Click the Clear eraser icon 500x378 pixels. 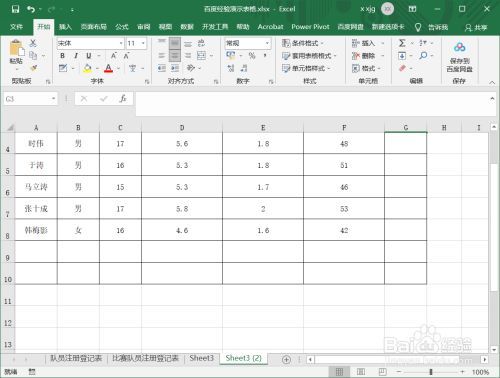tap(402, 68)
